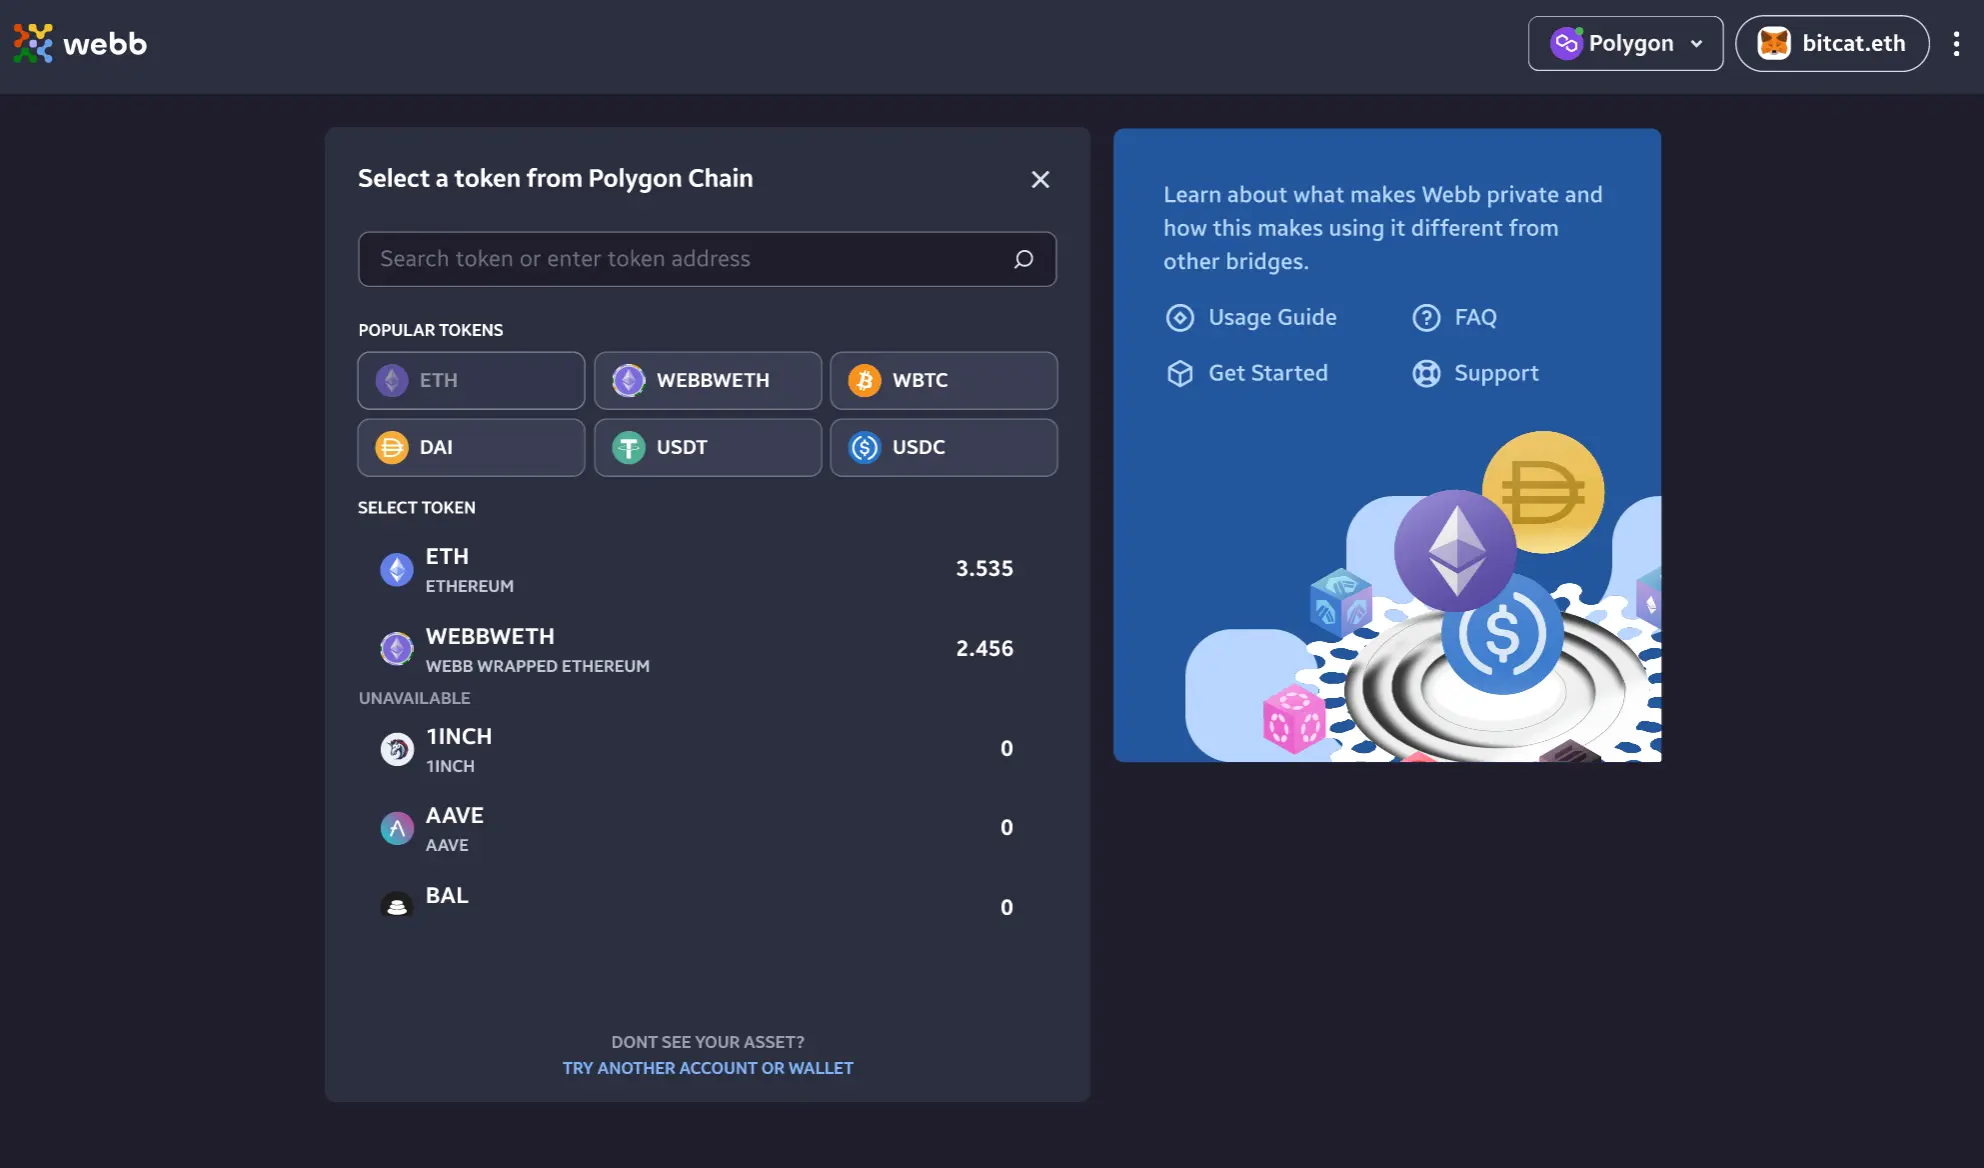The height and width of the screenshot is (1168, 1984).
Task: Click the 3.535 ETH balance value
Action: point(984,568)
